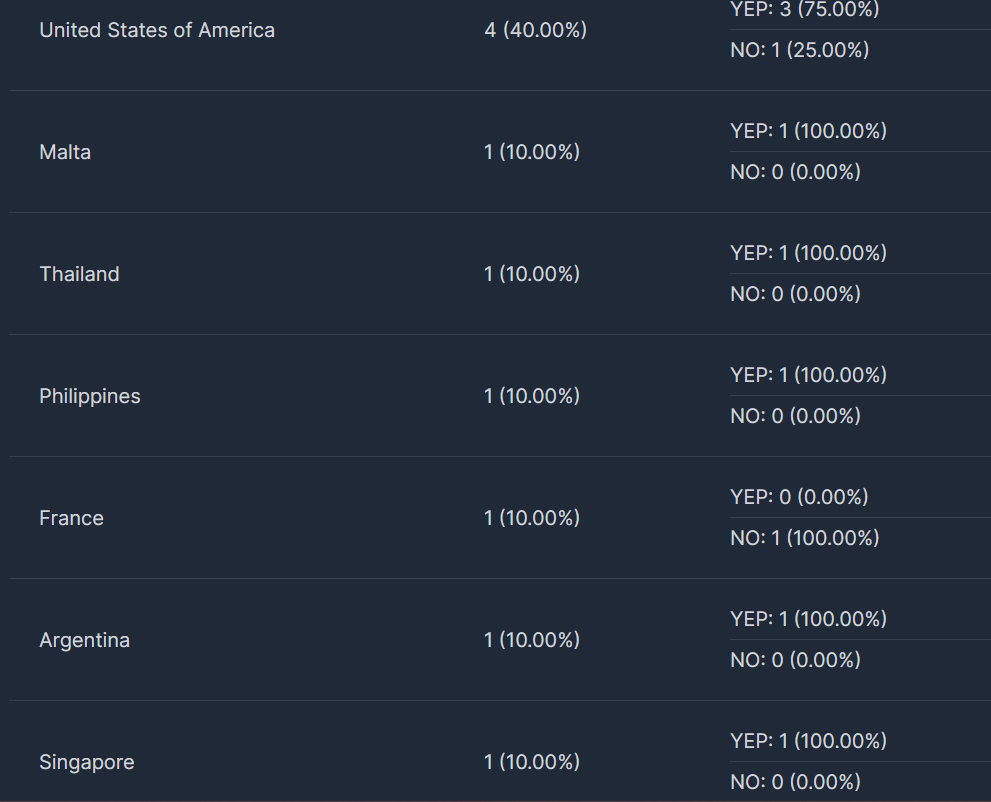Viewport: 991px width, 802px height.
Task: Click the Malta country name
Action: click(x=65, y=152)
